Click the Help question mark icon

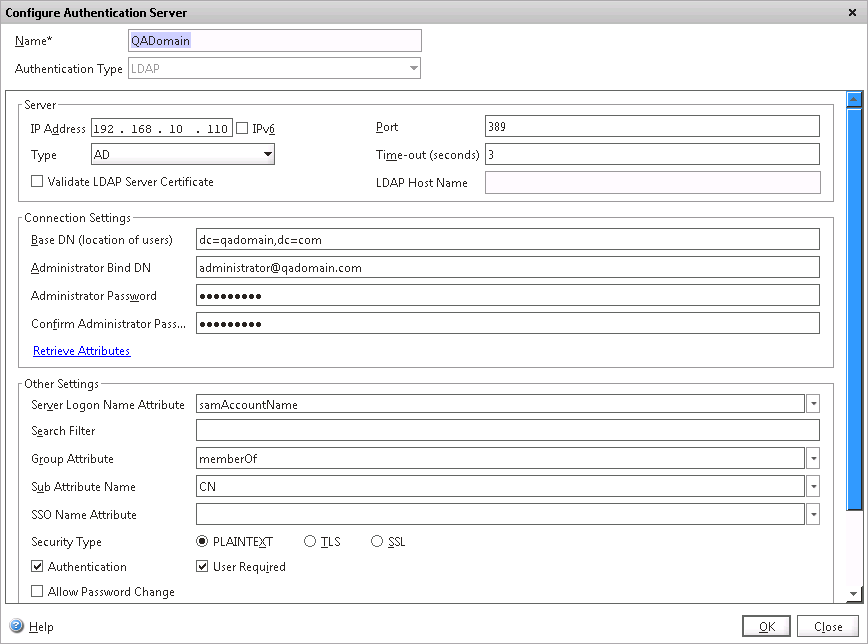tap(17, 627)
